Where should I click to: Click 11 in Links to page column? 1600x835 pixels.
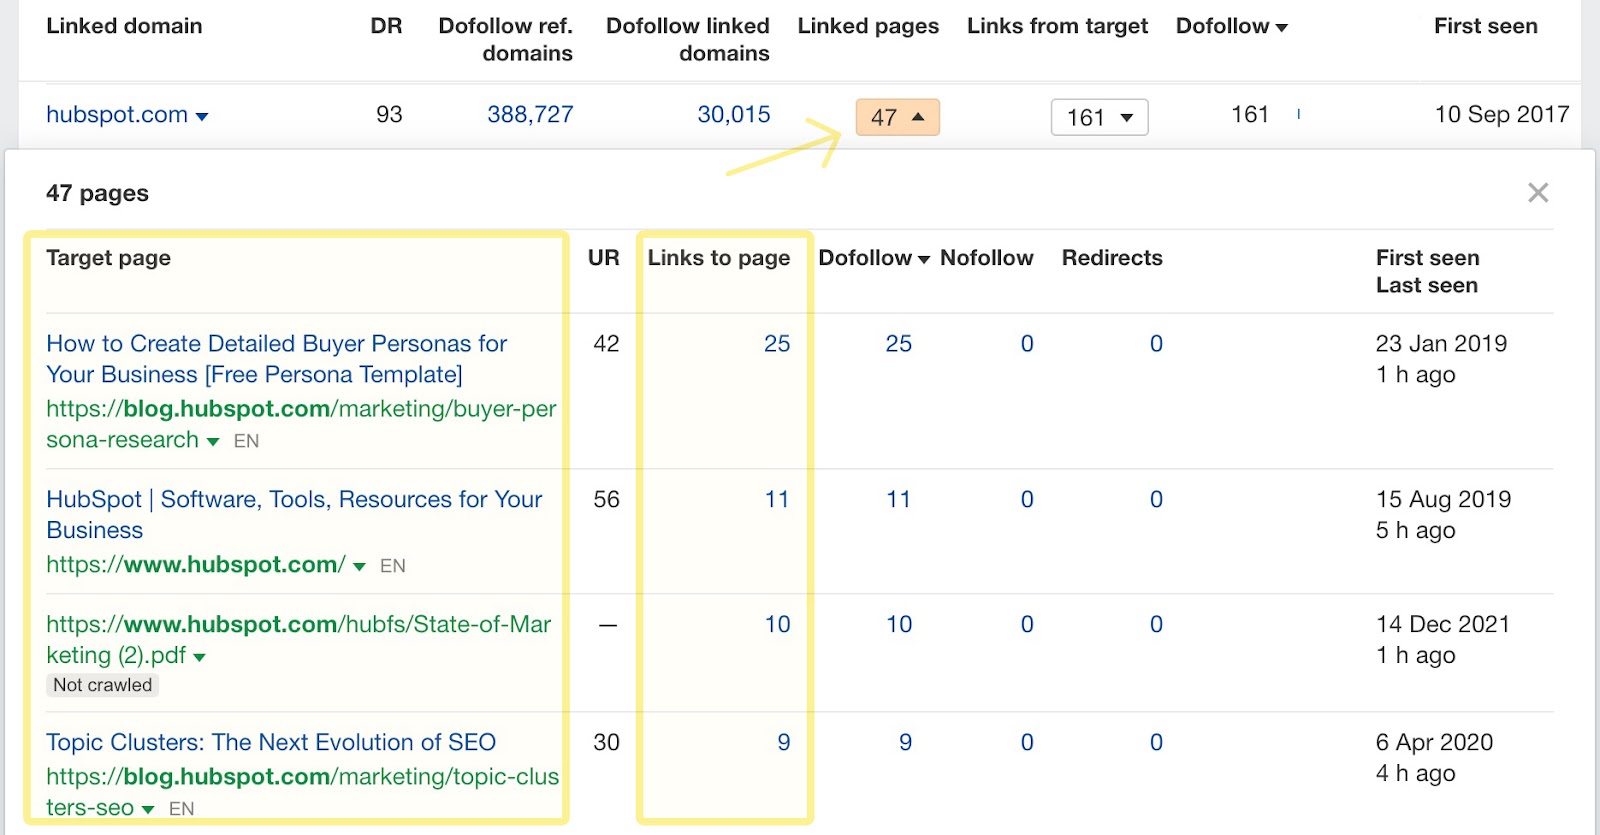click(x=777, y=499)
